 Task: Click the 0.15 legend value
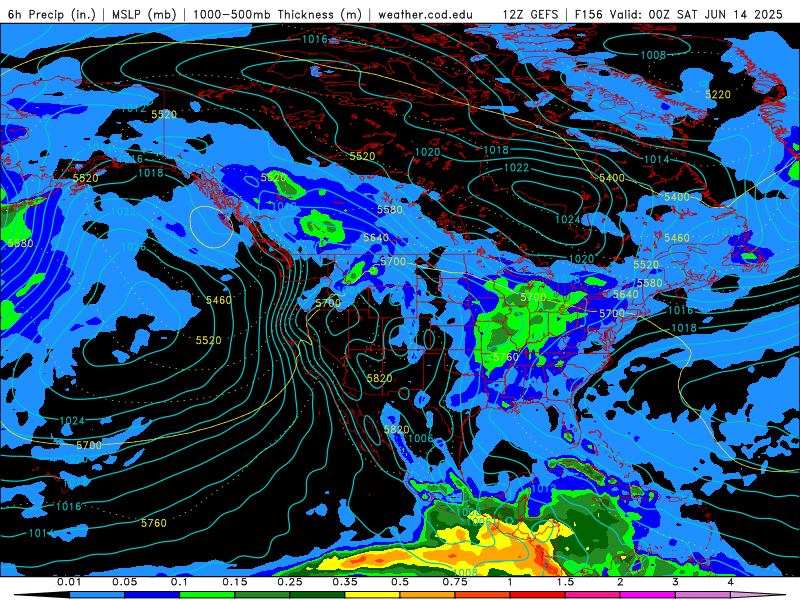235,582
